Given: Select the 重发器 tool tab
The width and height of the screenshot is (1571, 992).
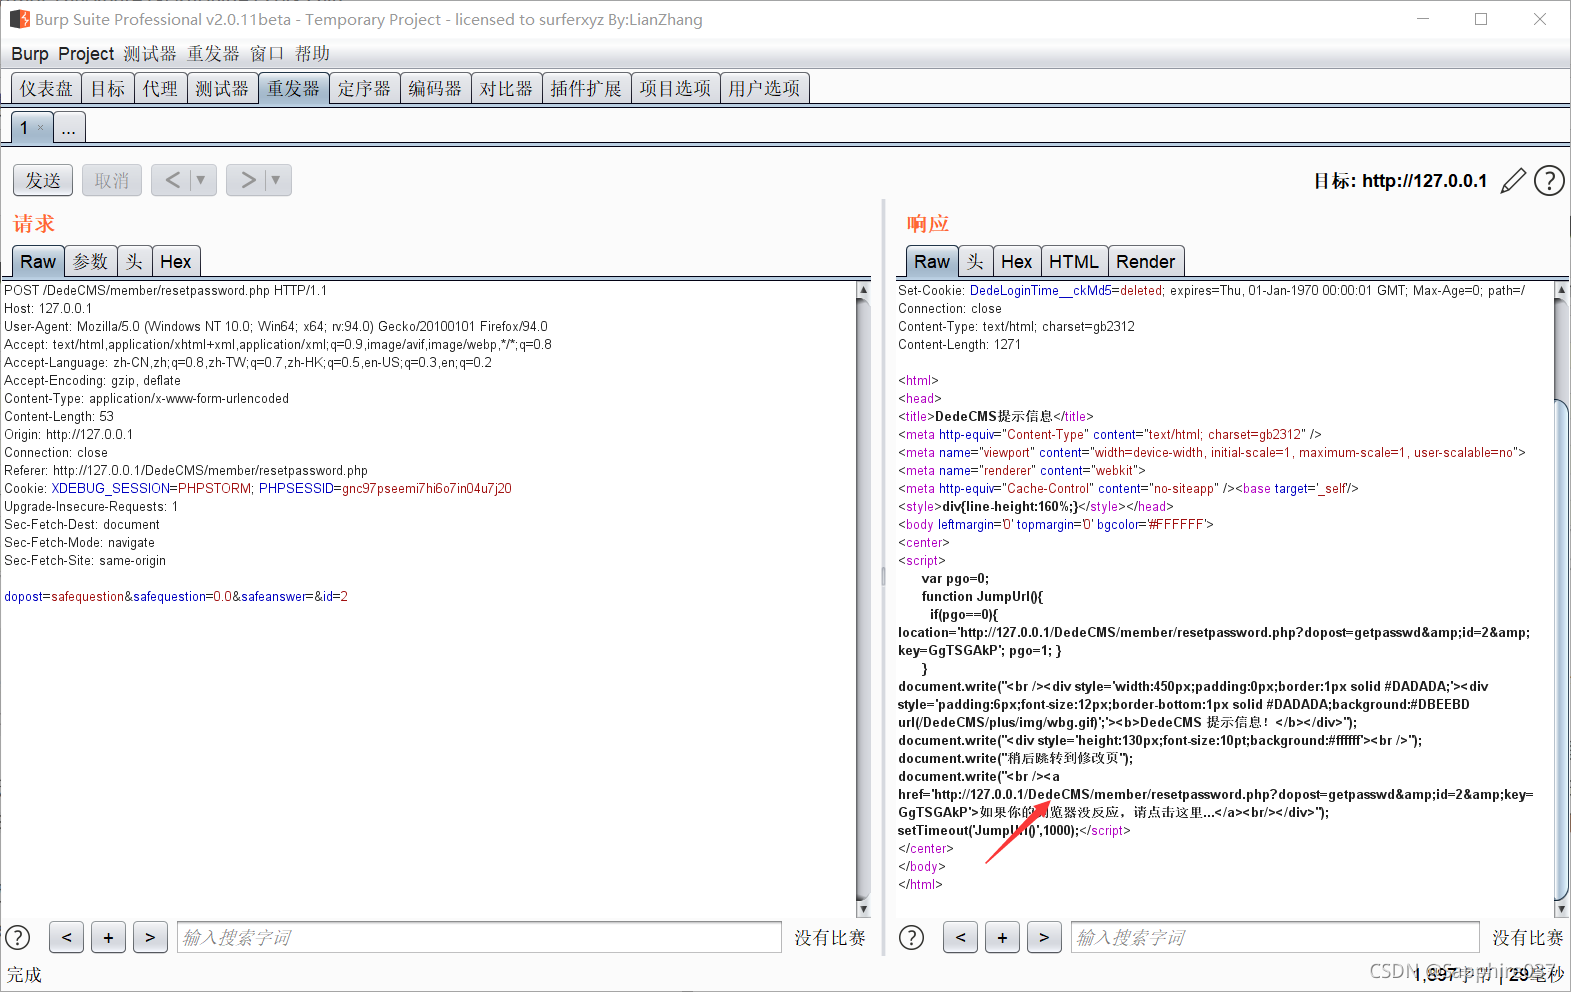Looking at the screenshot, I should click(x=293, y=89).
